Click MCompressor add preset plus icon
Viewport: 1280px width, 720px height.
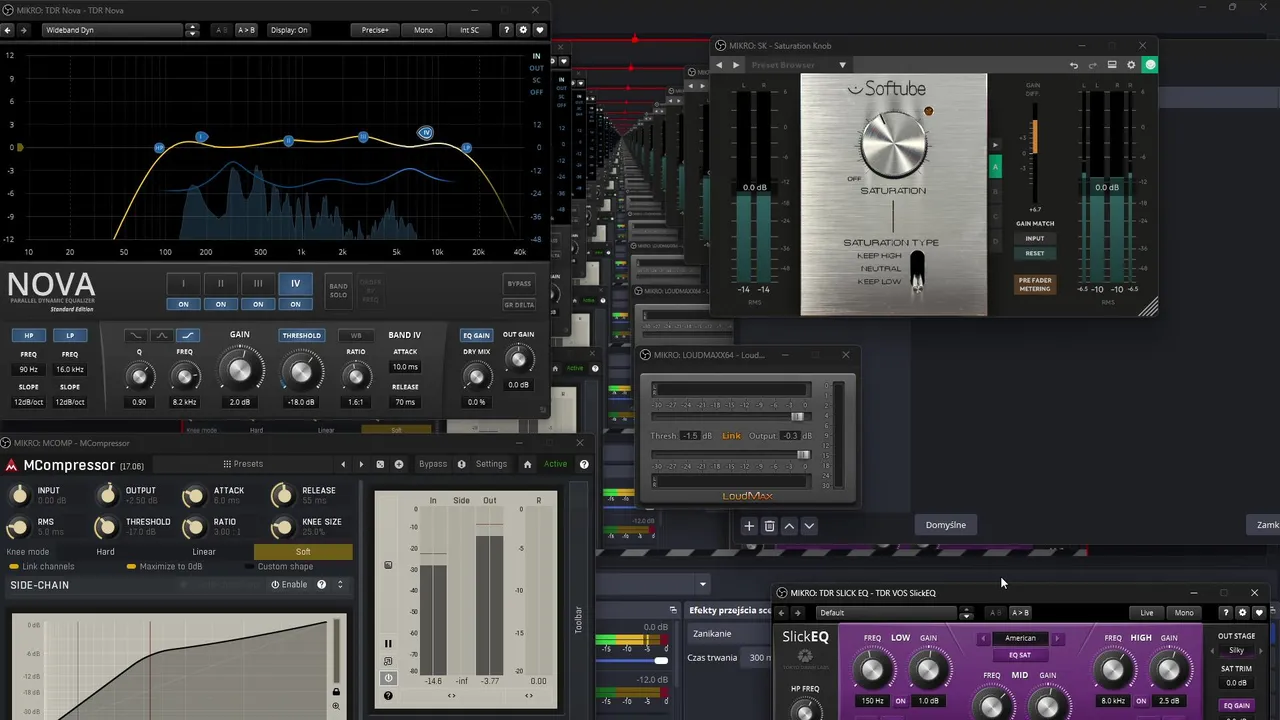(x=399, y=464)
